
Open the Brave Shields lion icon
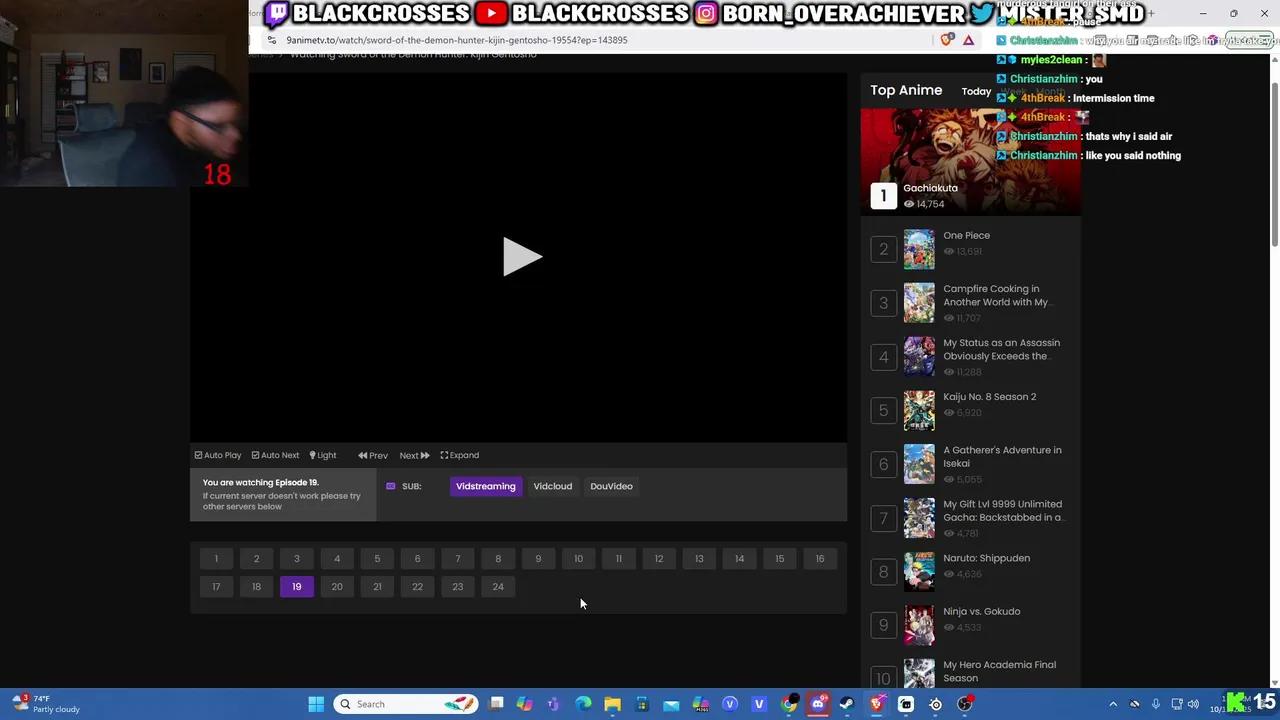[946, 40]
